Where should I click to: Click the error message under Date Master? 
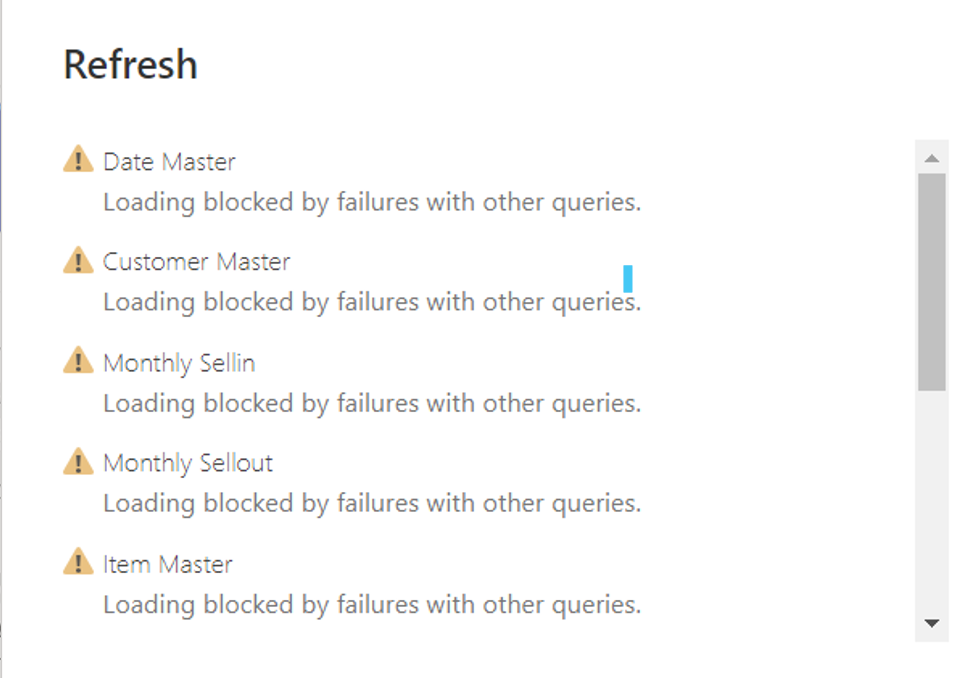[372, 202]
